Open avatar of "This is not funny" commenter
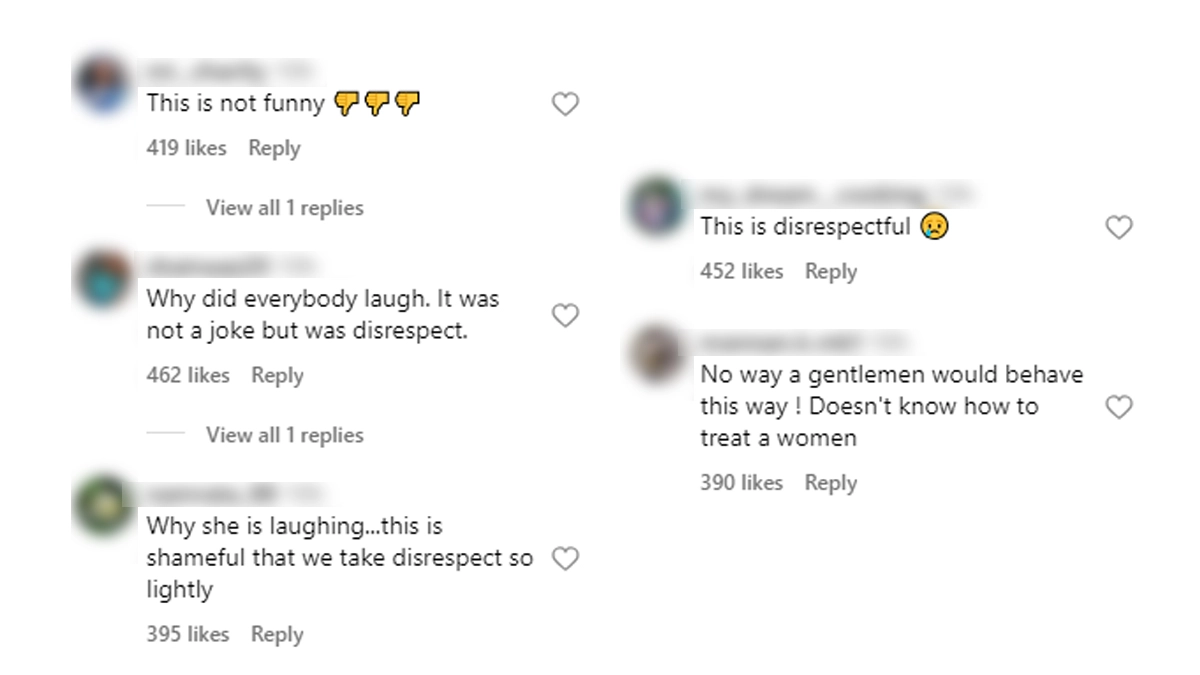 (x=103, y=85)
